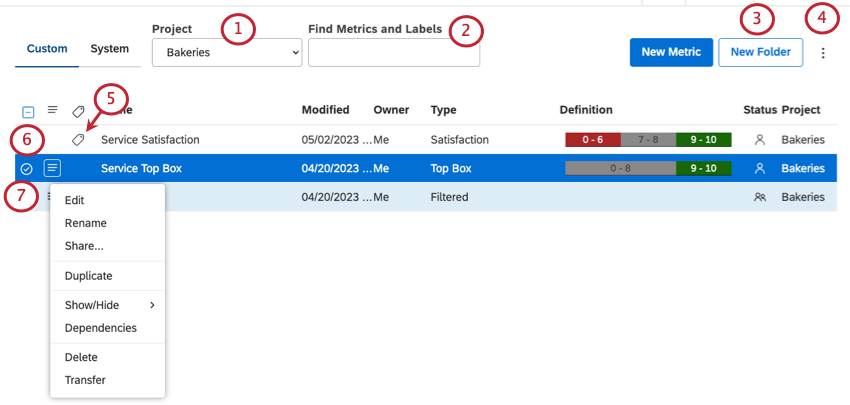Click the tag column header icon
Screen dimensions: 850x405
click(x=78, y=111)
